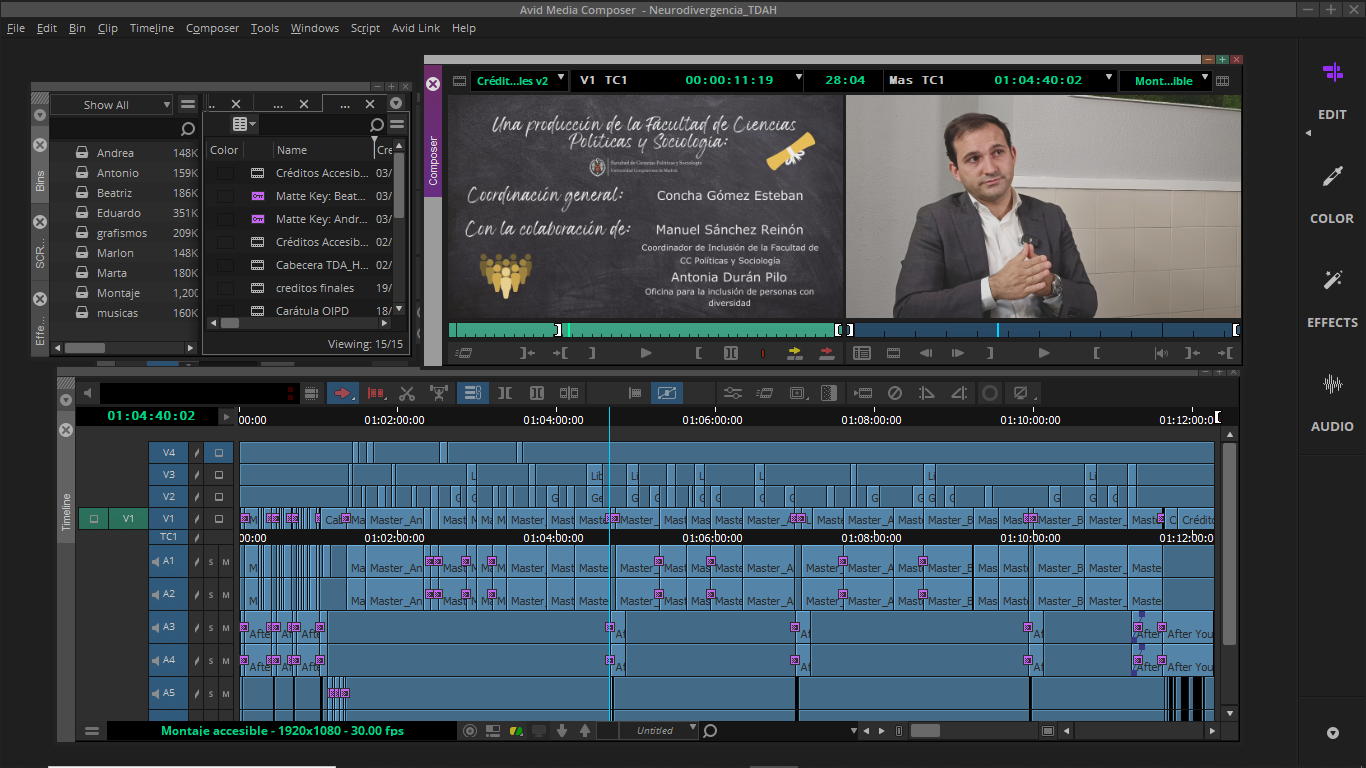Toggle the Link Selection button in timeline toolbar
This screenshot has height=768, width=1366.
point(473,393)
